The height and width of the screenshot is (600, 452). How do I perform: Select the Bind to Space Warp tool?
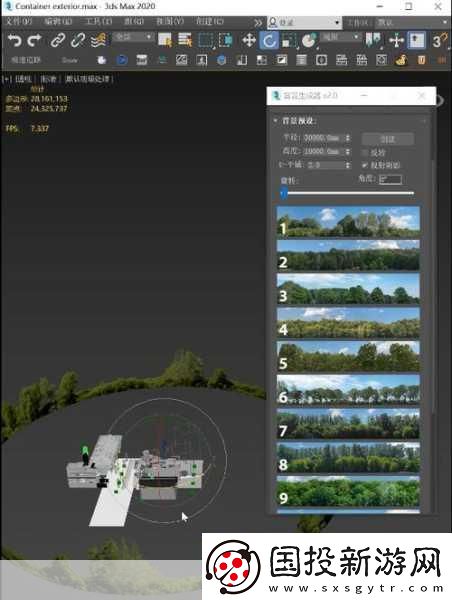tap(98, 40)
